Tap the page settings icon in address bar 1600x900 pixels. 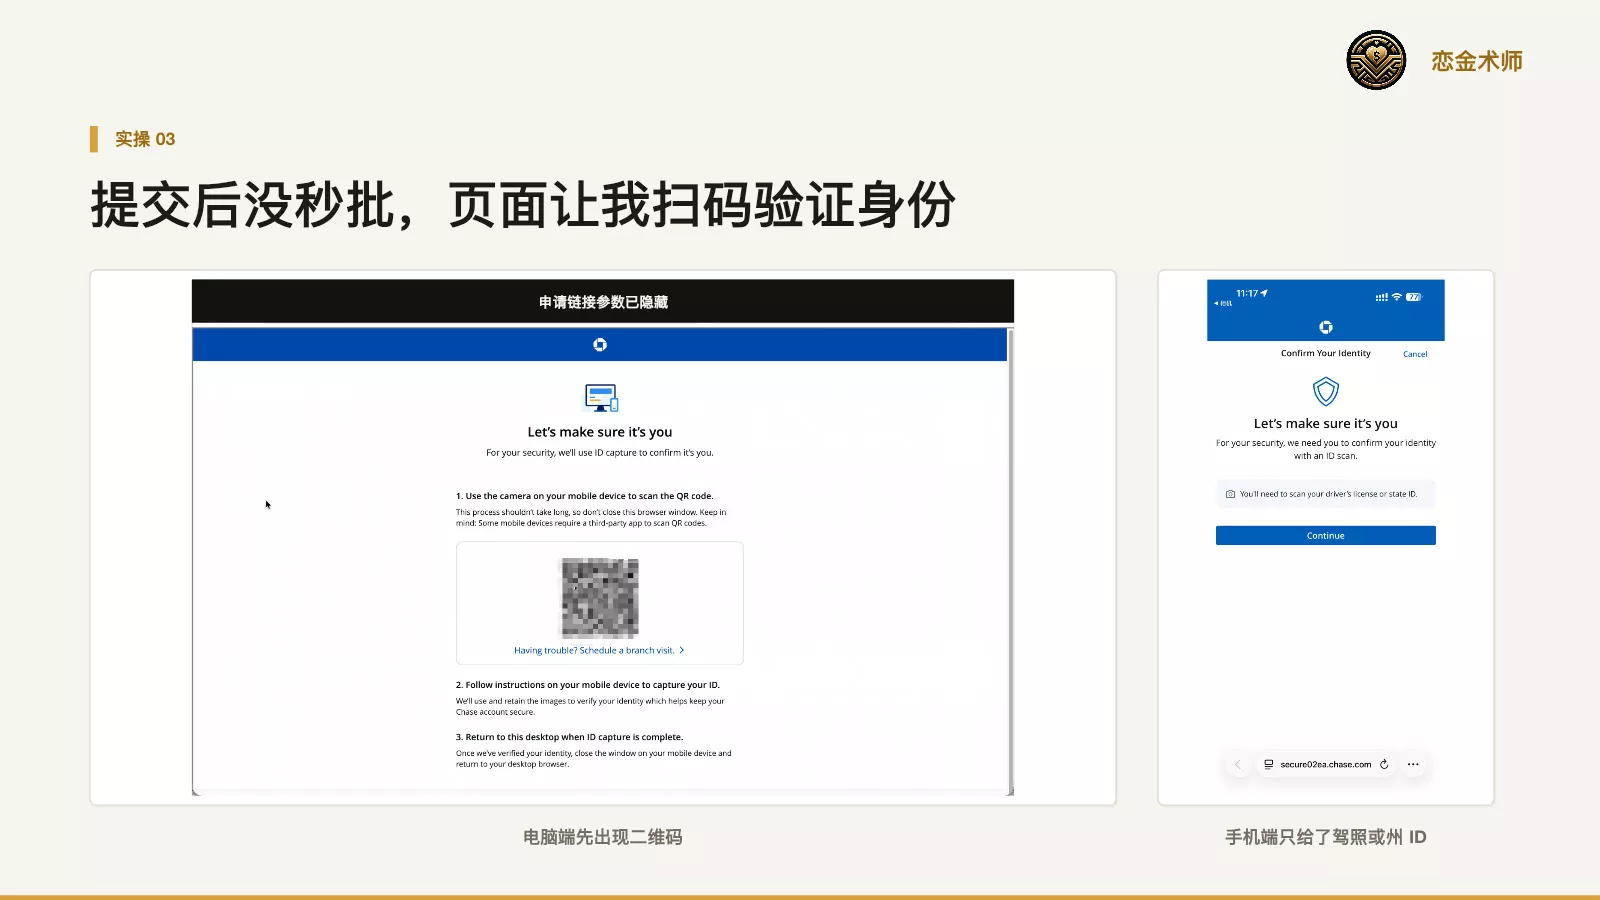pos(1269,764)
